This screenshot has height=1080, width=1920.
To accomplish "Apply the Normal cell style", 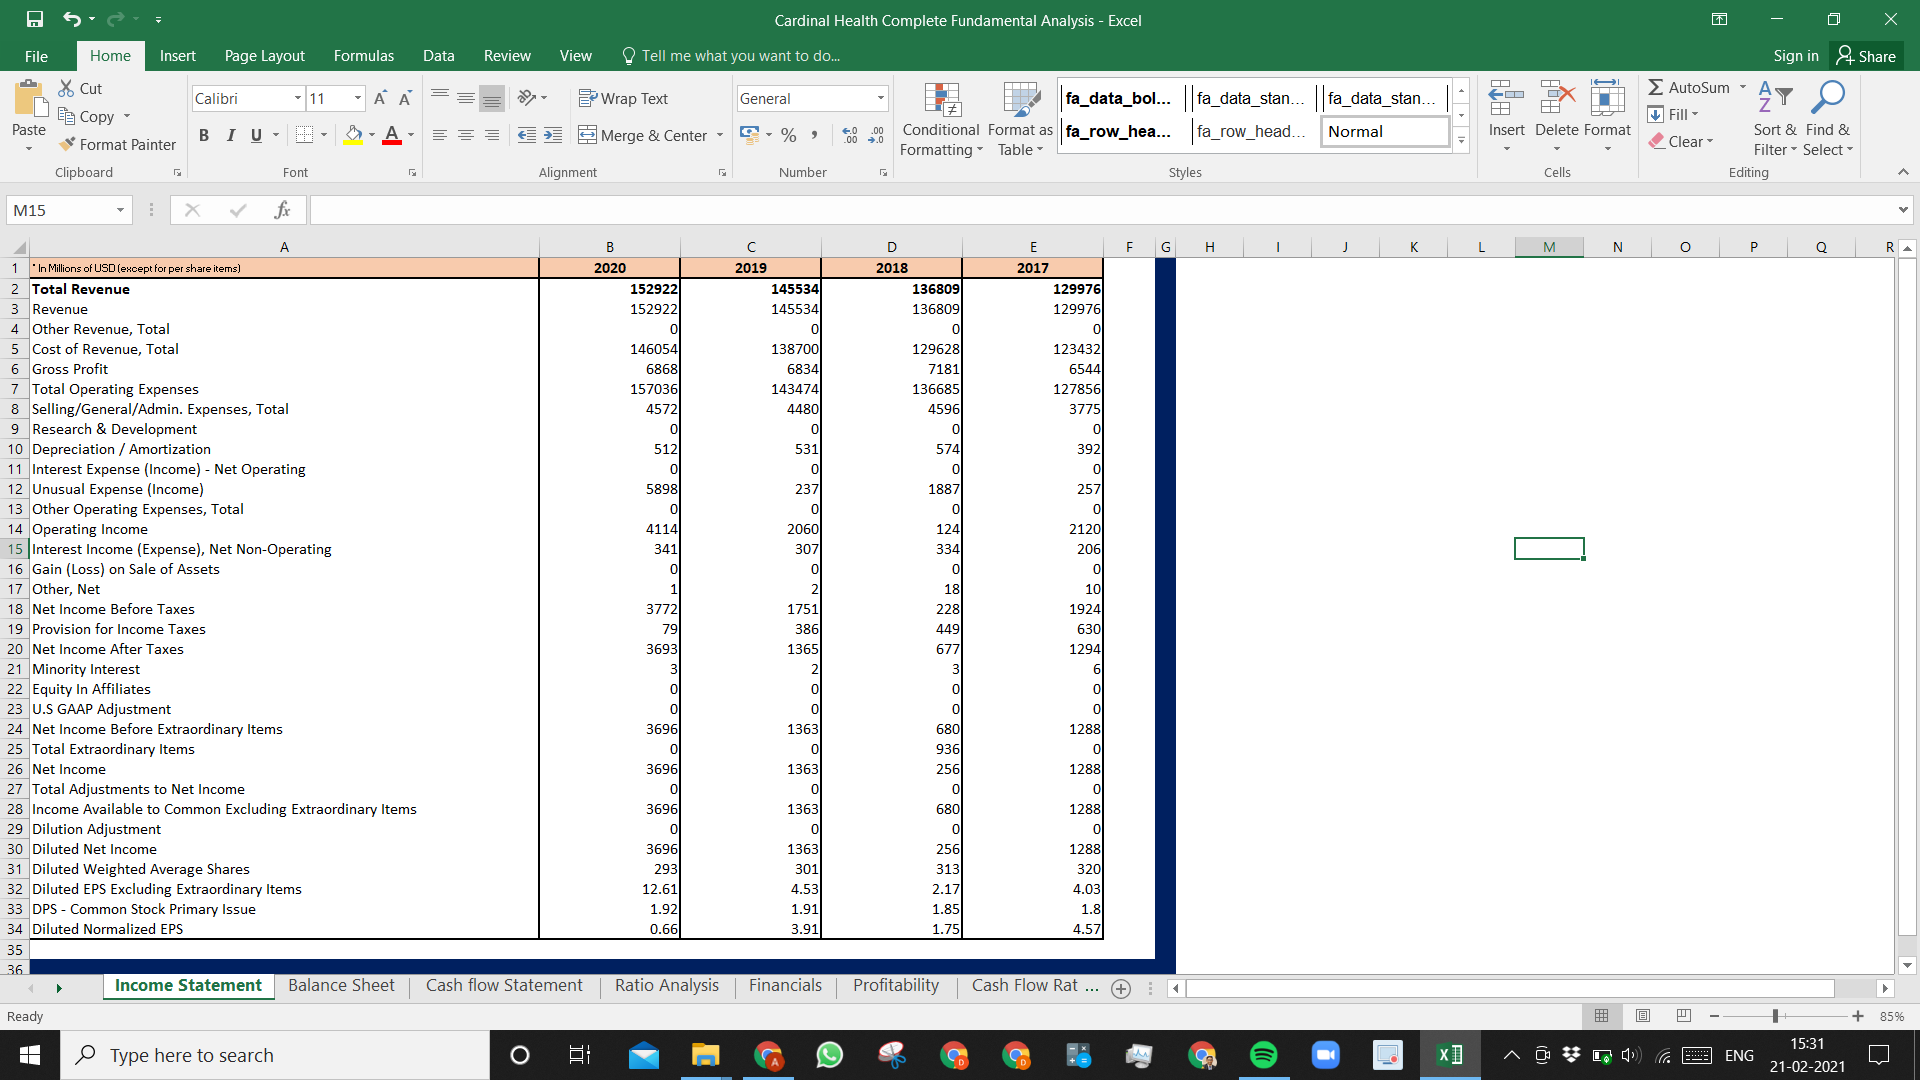I will coord(1385,131).
